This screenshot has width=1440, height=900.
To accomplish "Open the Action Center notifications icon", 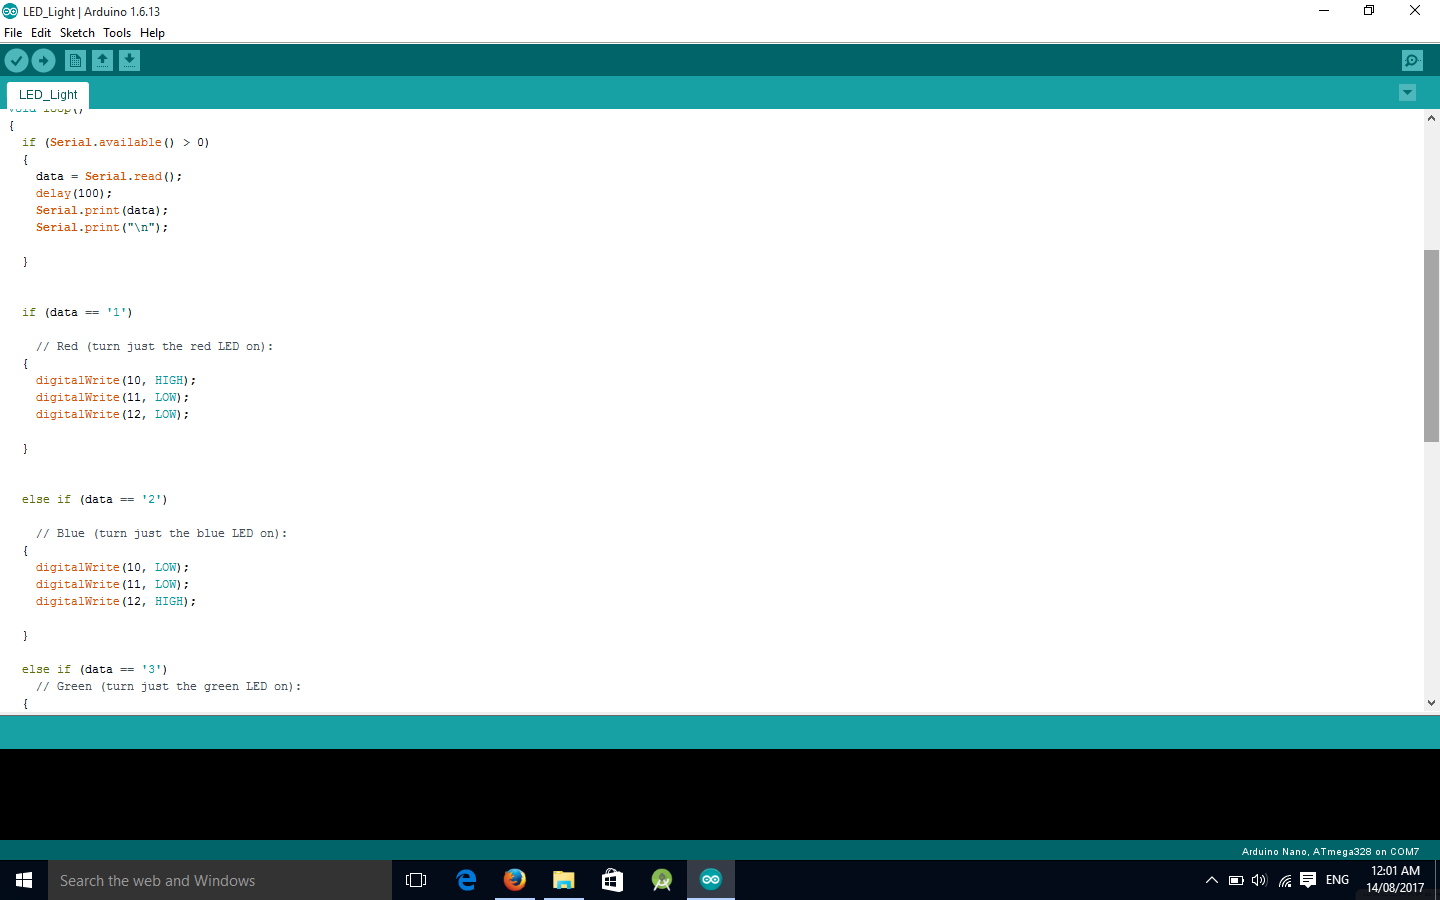I will [1308, 880].
